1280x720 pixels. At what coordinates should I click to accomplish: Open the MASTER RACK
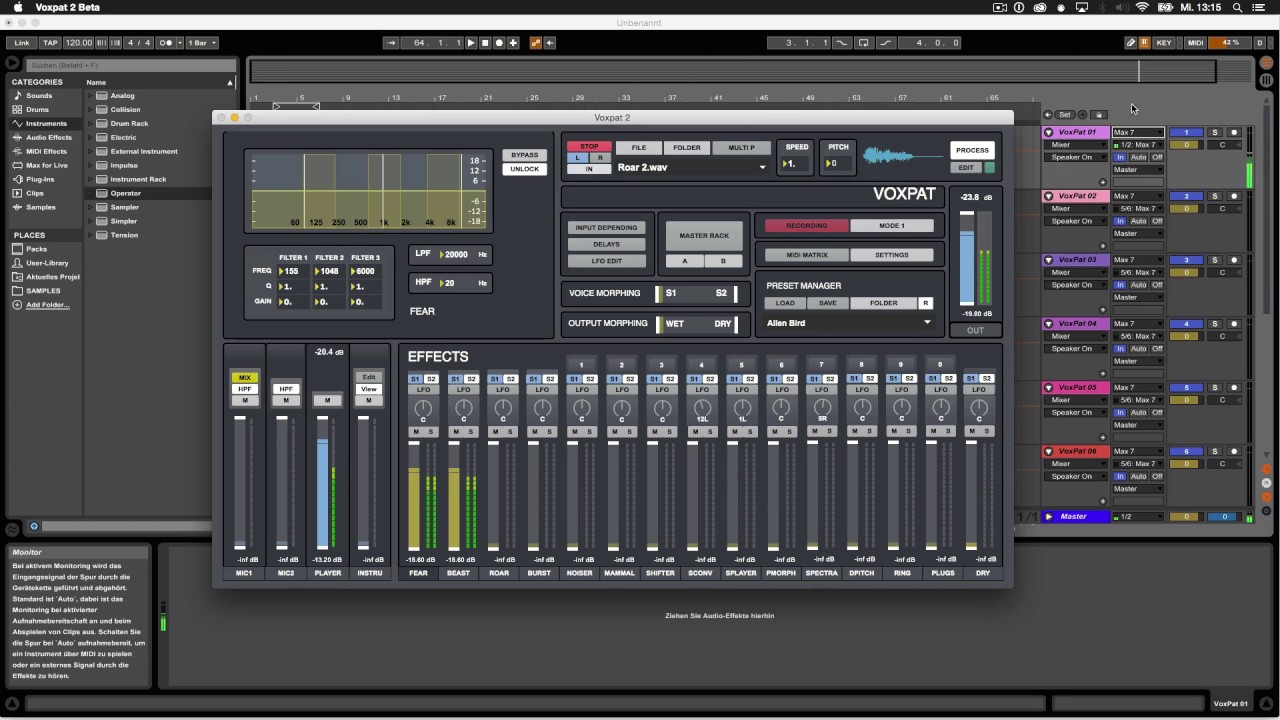[704, 236]
